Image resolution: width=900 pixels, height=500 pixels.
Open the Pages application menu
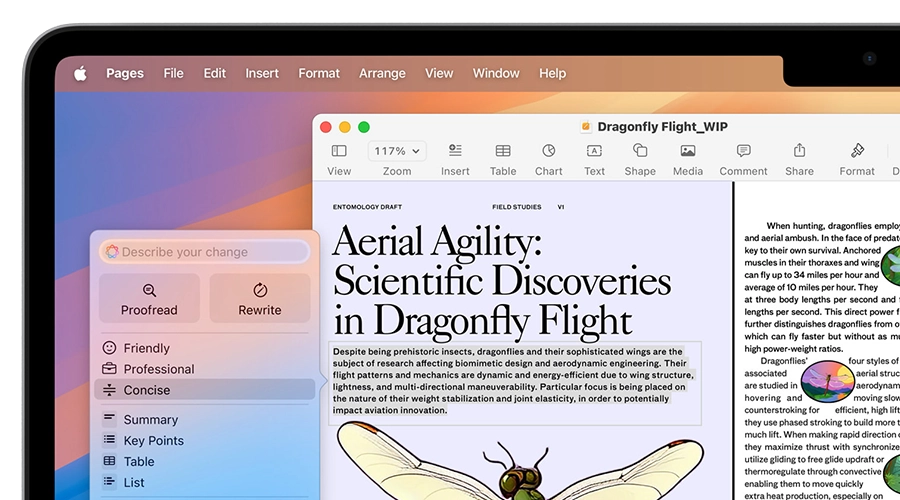(x=125, y=73)
